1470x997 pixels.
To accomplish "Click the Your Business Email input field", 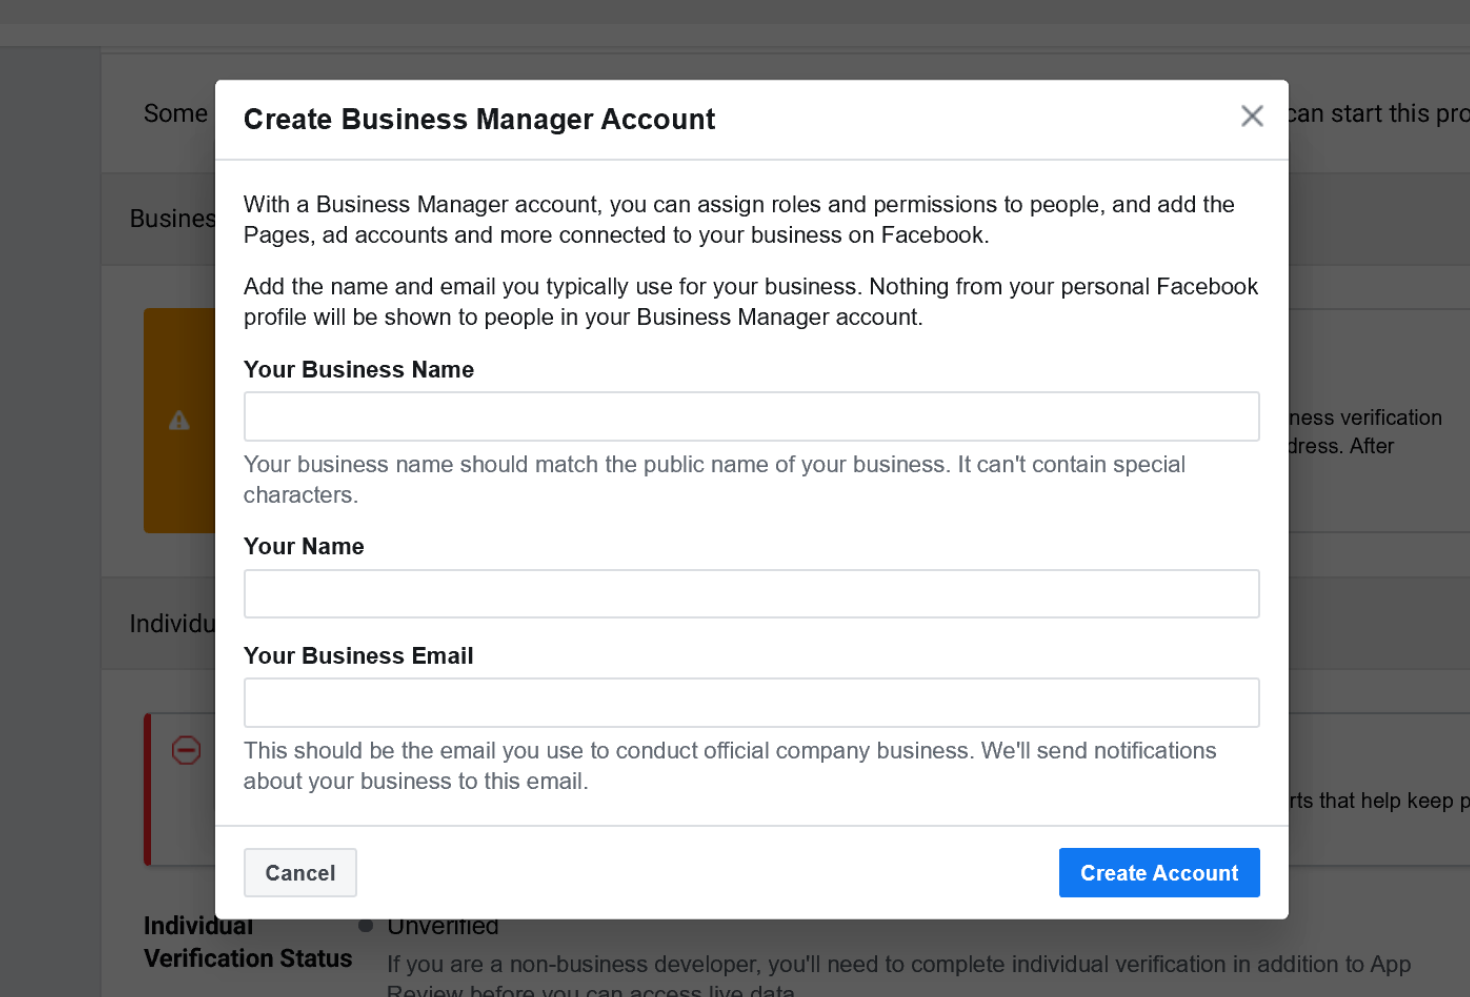I will click(751, 703).
